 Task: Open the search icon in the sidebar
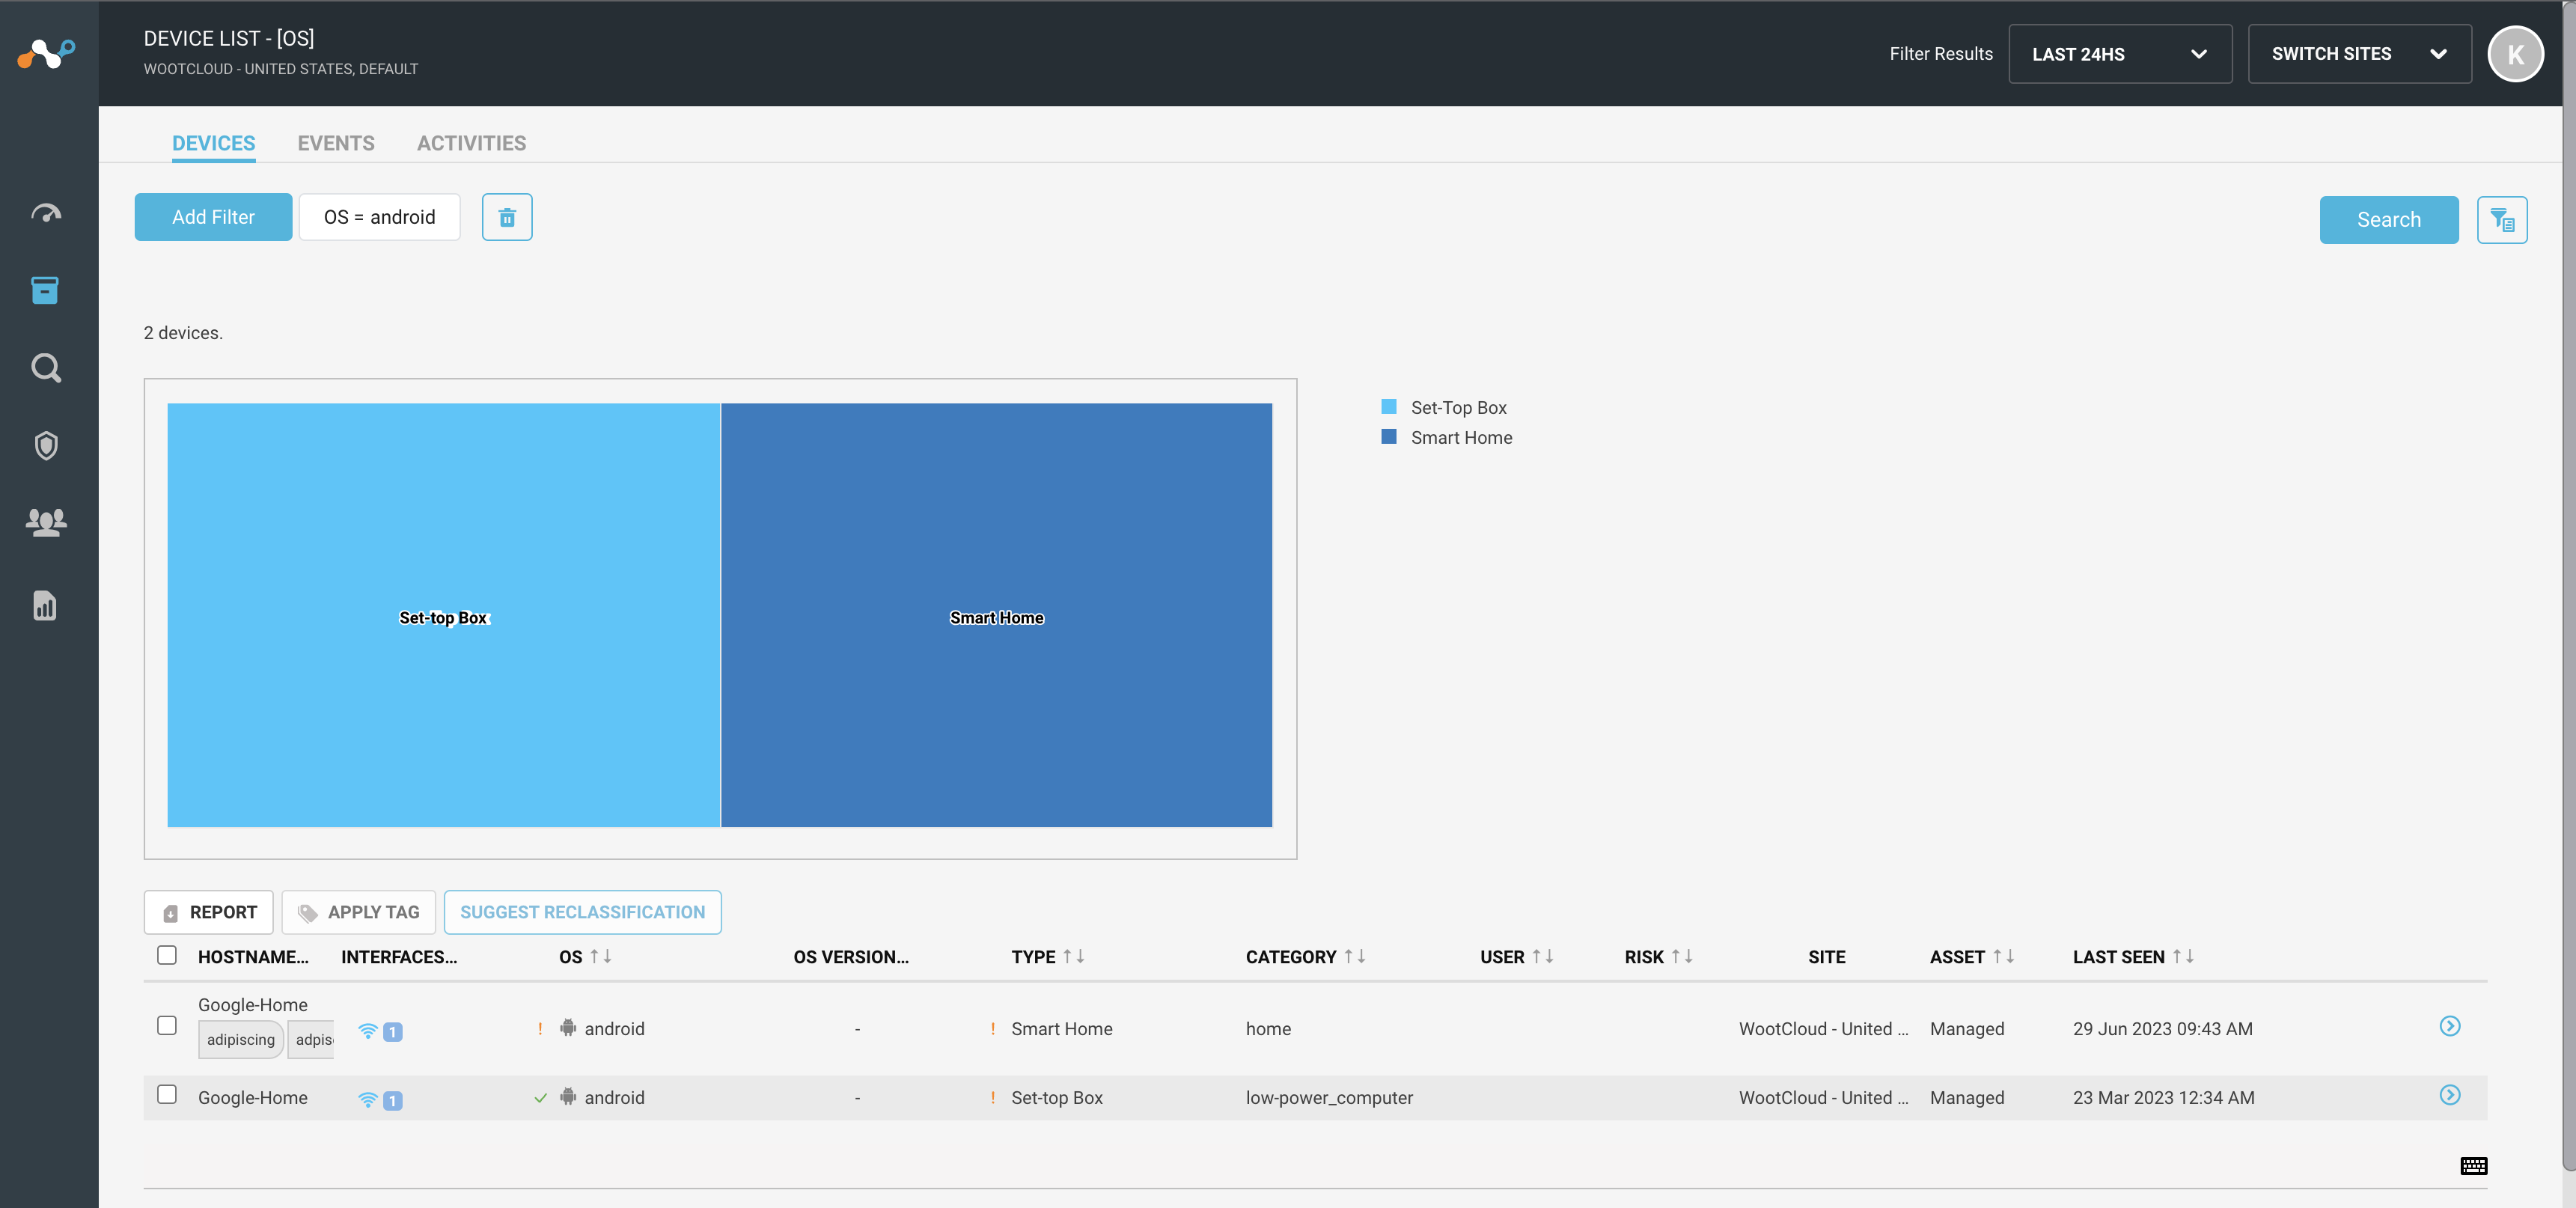pos(46,368)
